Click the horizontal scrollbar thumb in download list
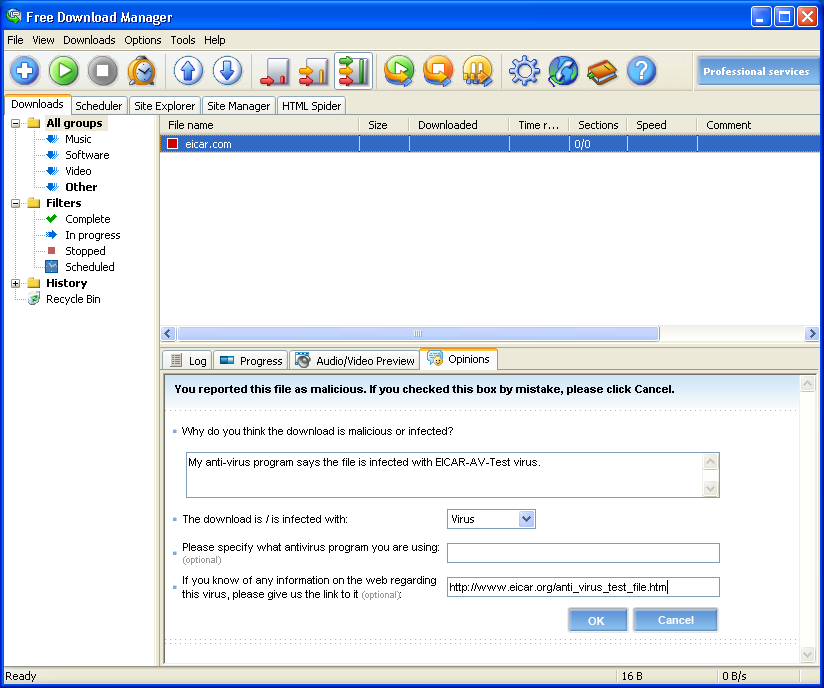 tap(418, 334)
